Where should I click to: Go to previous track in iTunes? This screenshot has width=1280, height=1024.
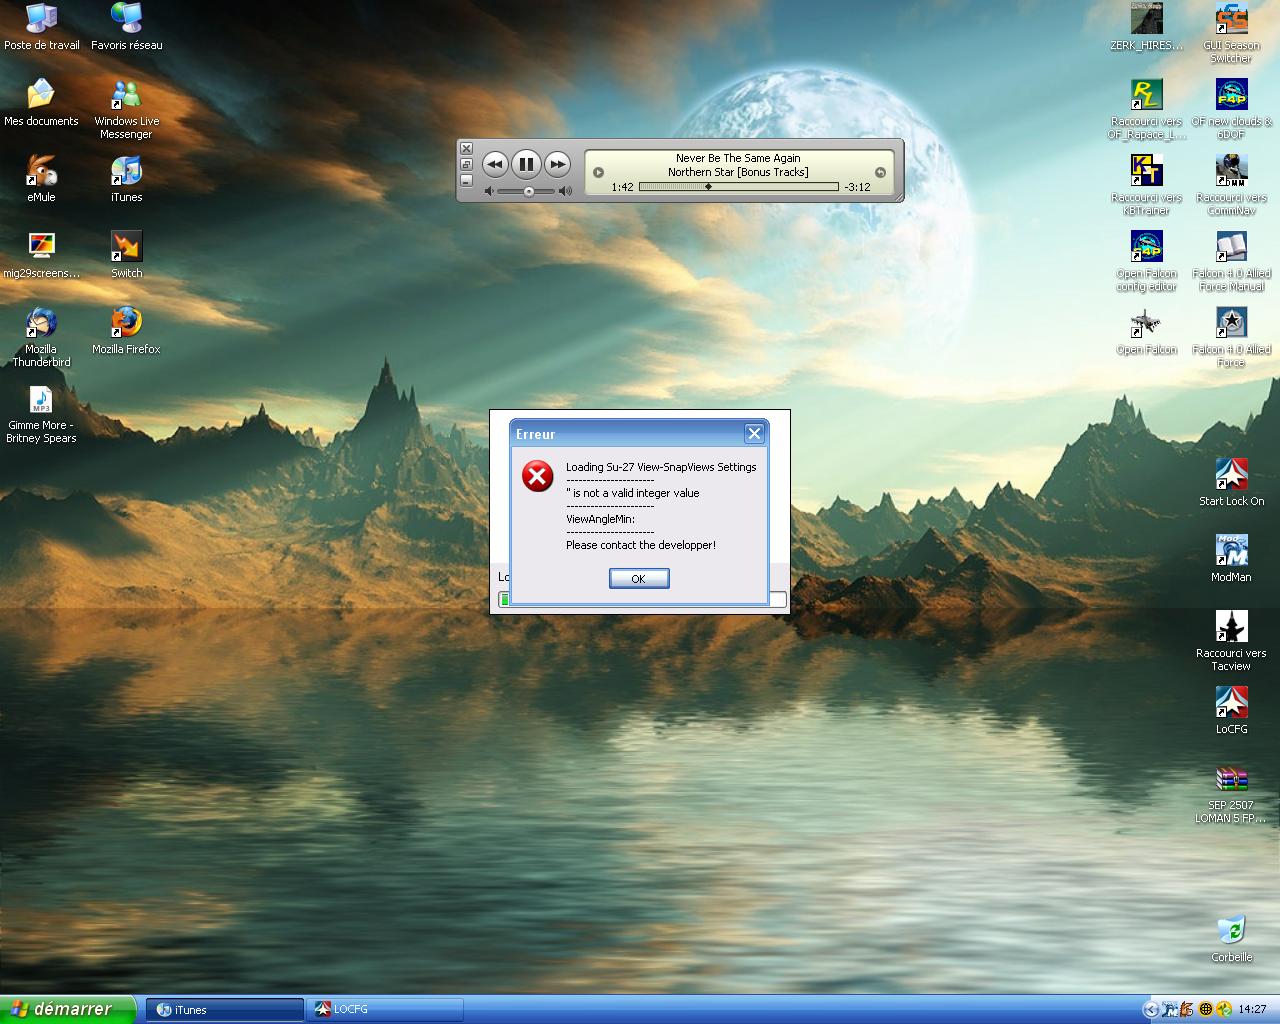point(495,164)
